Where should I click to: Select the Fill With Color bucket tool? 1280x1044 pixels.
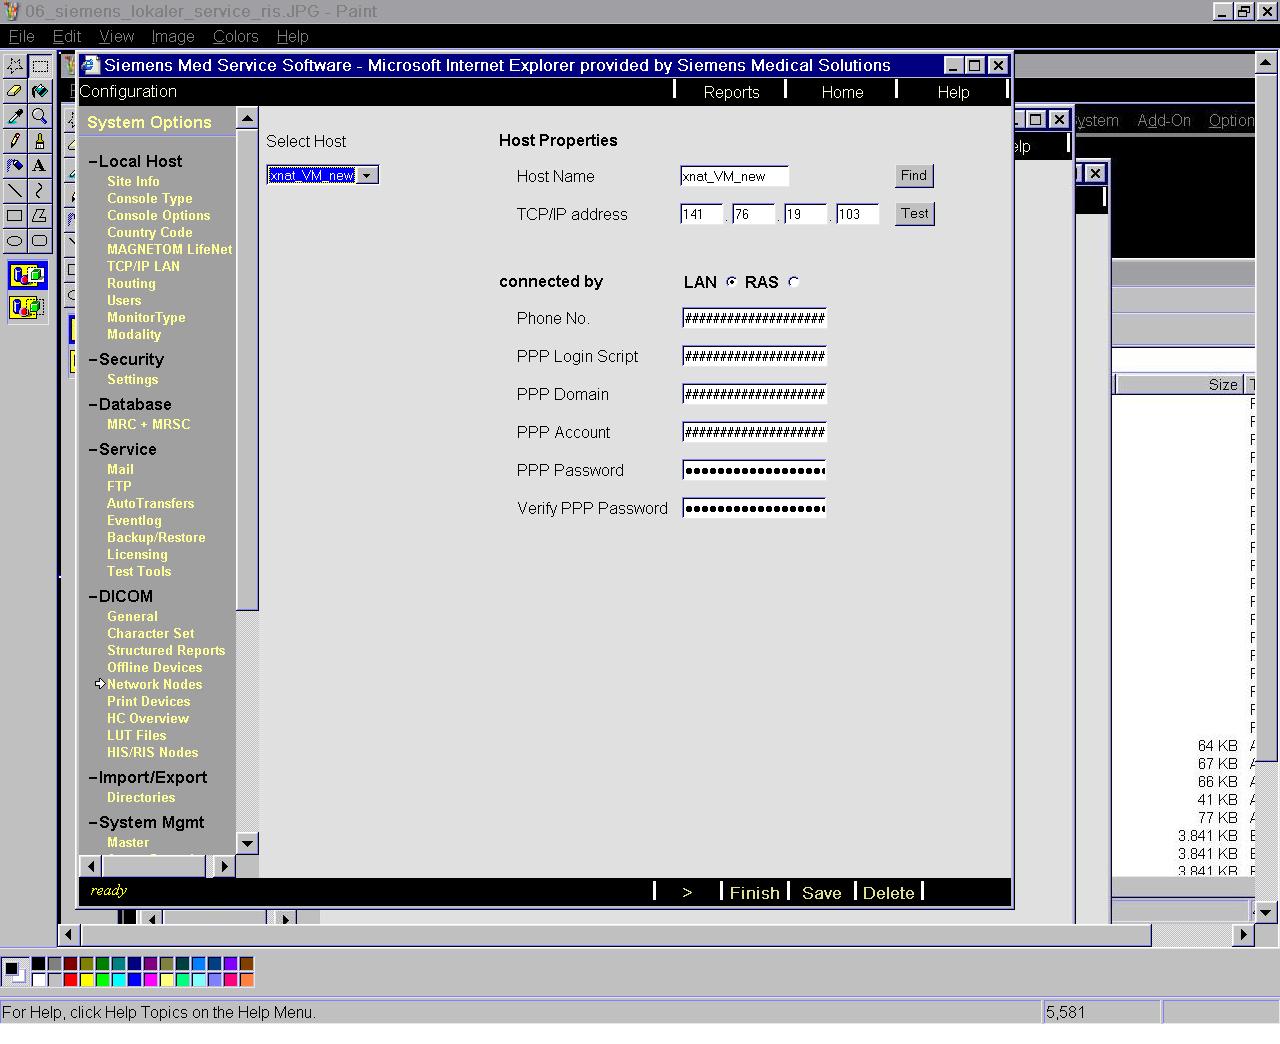pyautogui.click(x=39, y=91)
